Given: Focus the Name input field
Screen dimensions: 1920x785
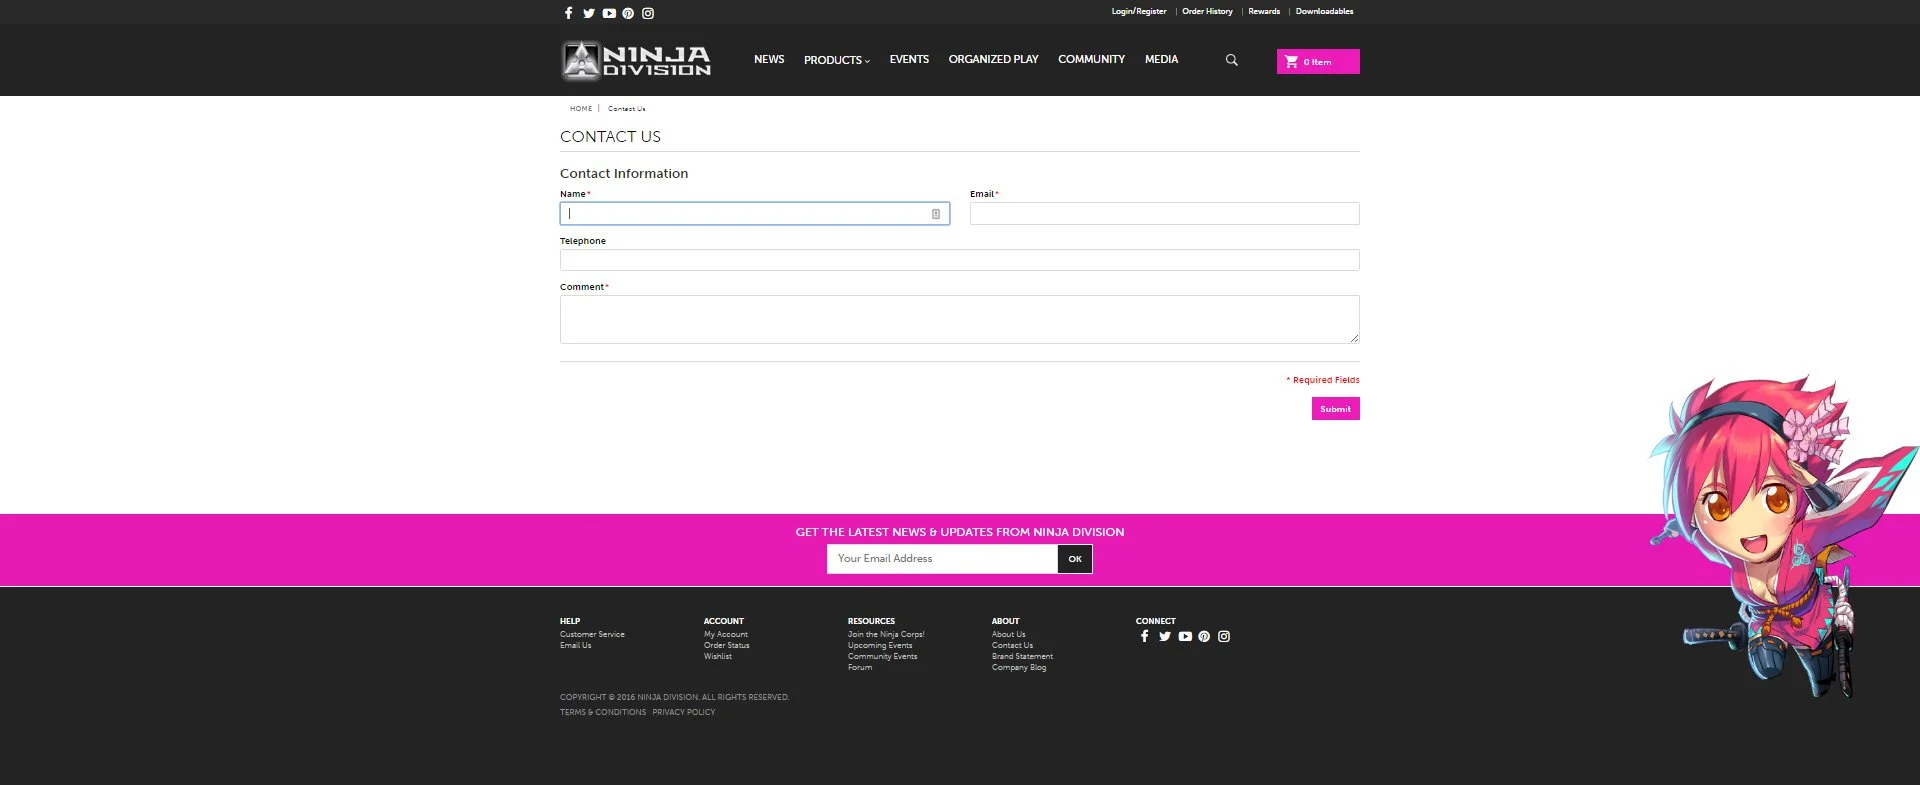Looking at the screenshot, I should click(x=755, y=214).
